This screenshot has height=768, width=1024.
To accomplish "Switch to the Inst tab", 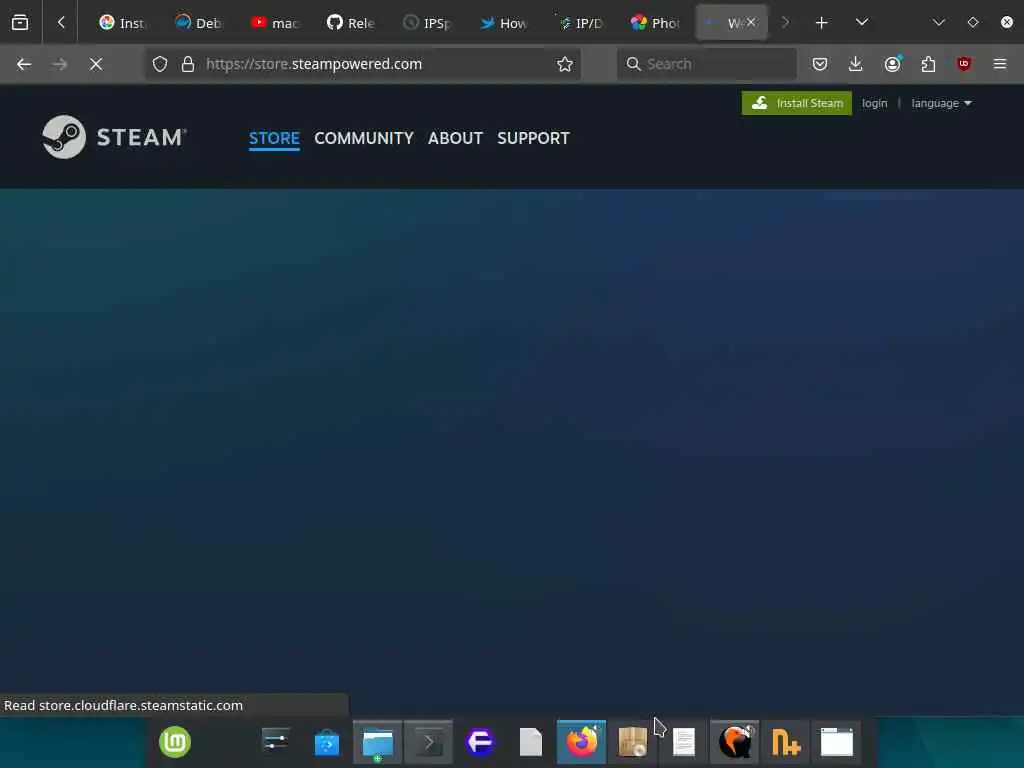I will (x=122, y=23).
